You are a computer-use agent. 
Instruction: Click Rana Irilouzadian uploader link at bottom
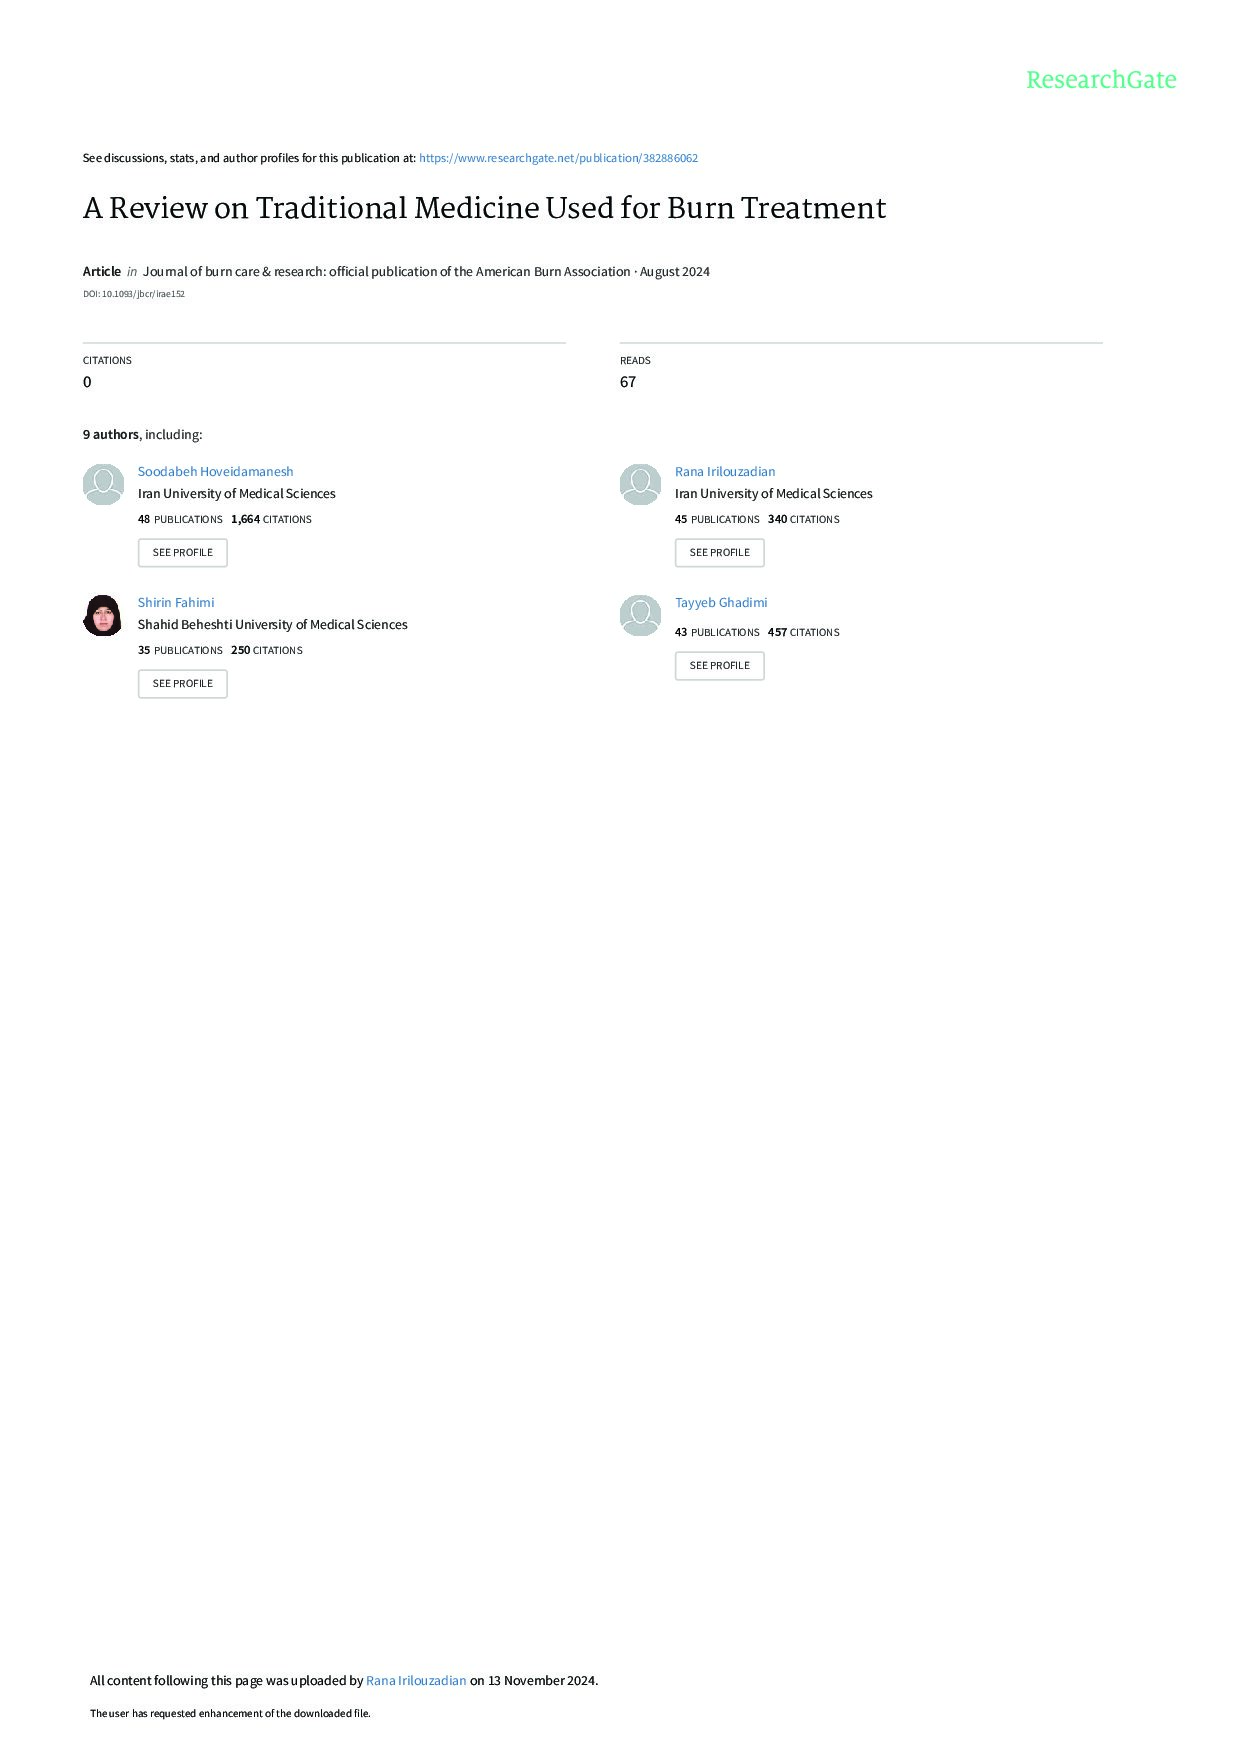416,1680
